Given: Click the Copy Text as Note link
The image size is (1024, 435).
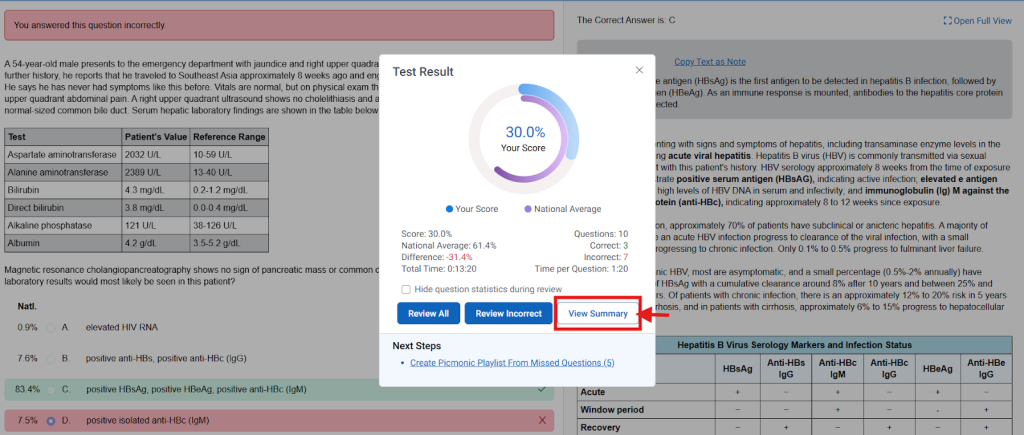Looking at the screenshot, I should click(x=709, y=62).
